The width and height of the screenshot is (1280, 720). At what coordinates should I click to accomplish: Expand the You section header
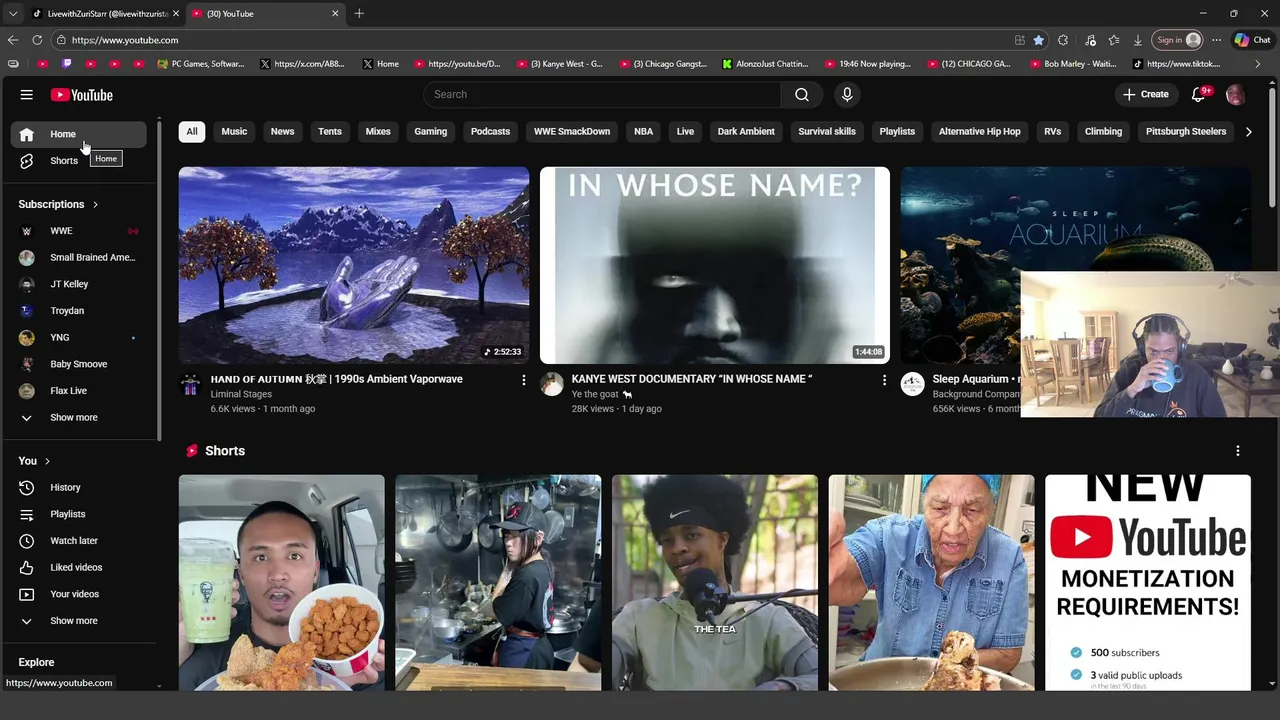click(34, 461)
